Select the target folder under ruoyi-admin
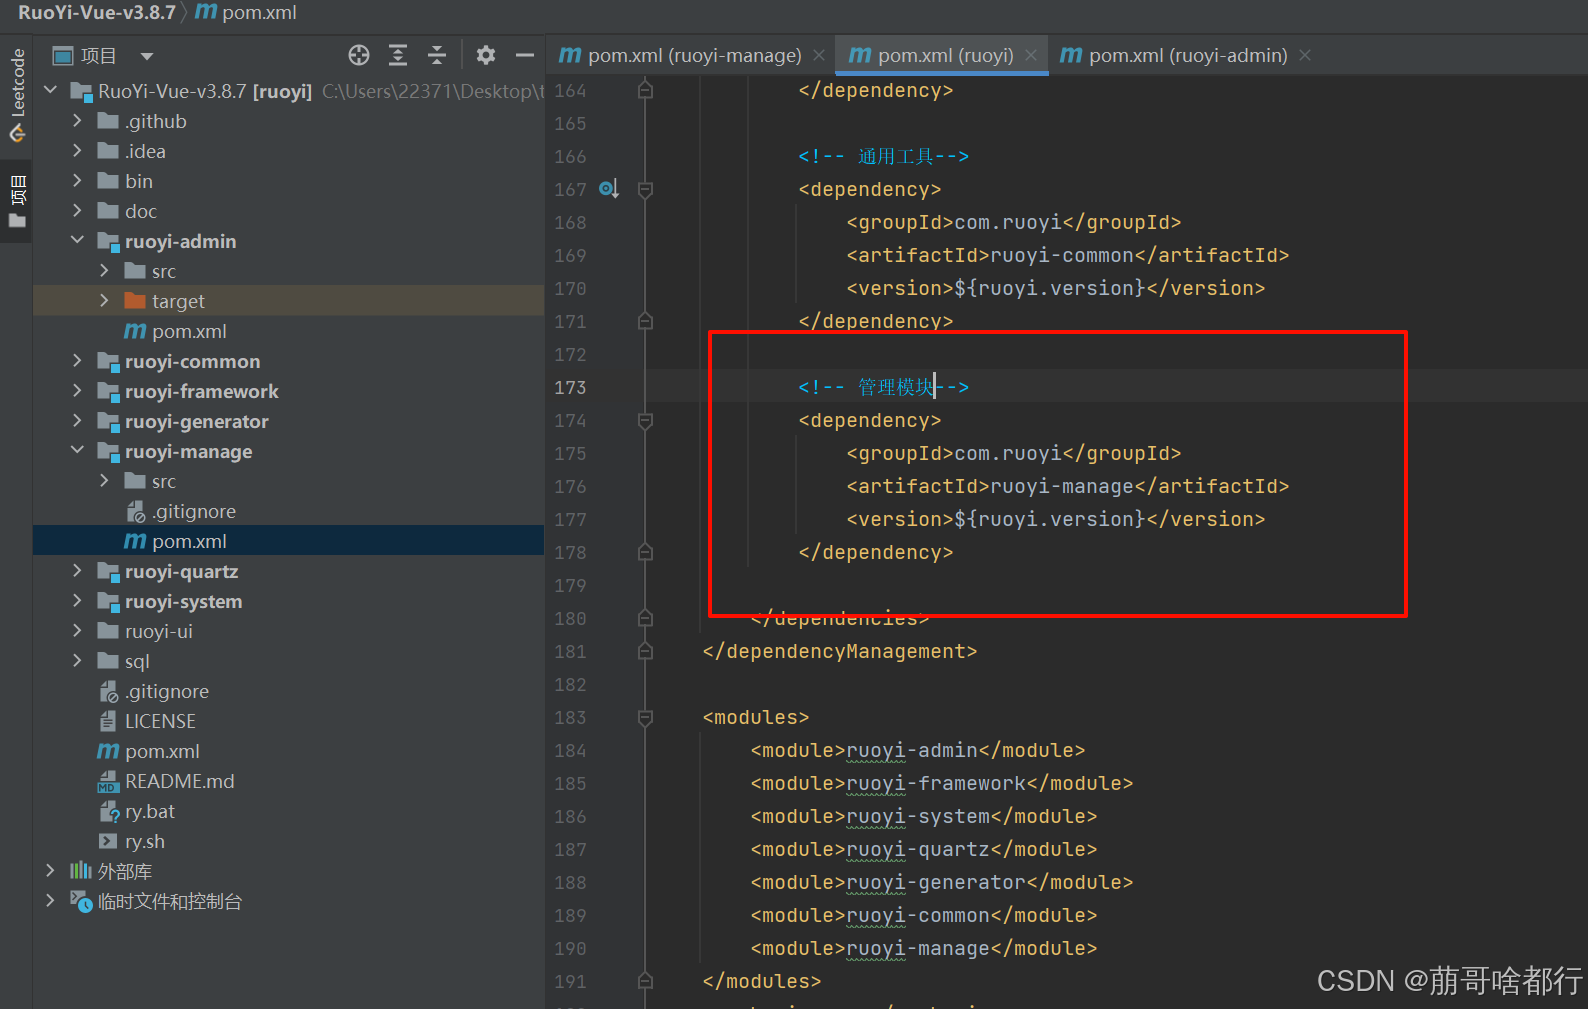Viewport: 1588px width, 1009px height. tap(178, 301)
